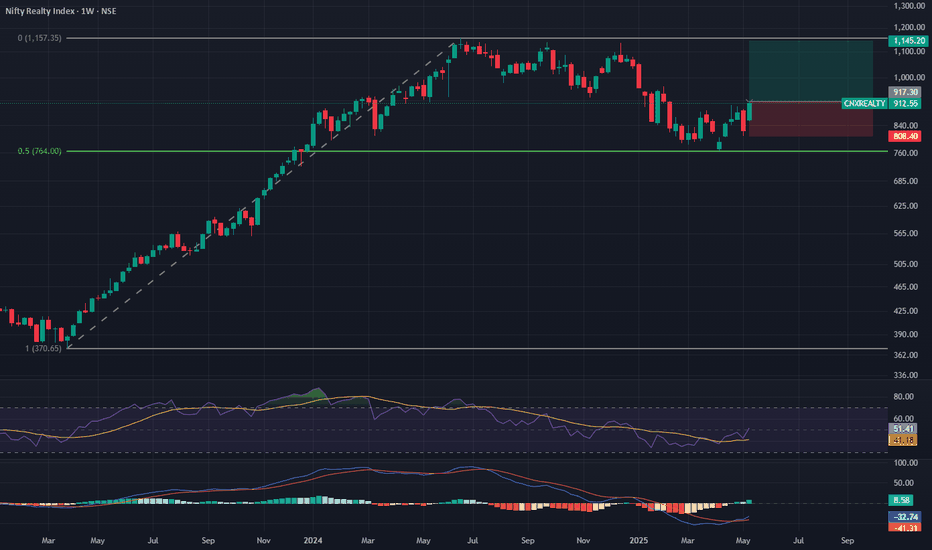Click the 362.00 price scale tick
Image resolution: width=932 pixels, height=550 pixels.
pos(906,355)
